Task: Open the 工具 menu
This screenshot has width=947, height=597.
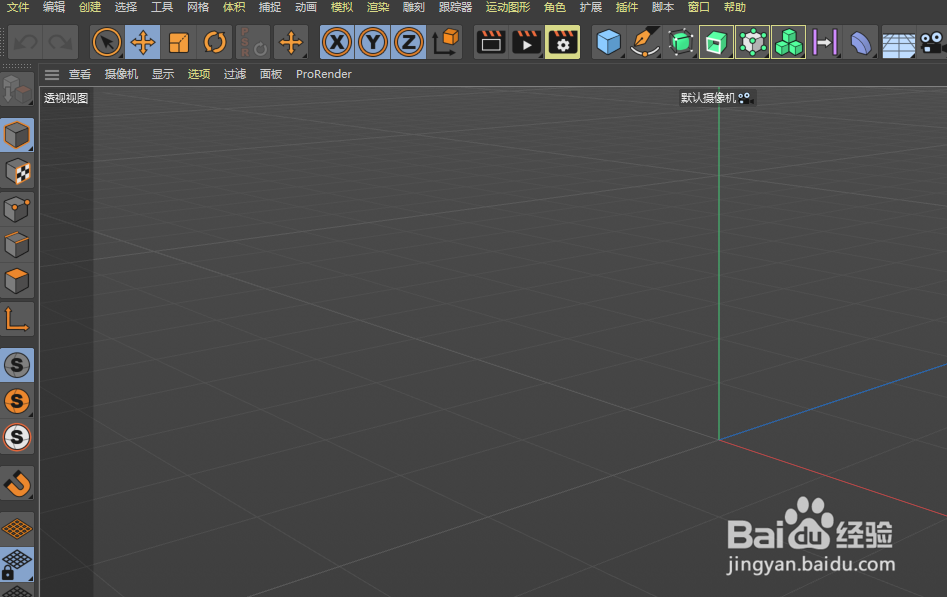Action: 162,7
